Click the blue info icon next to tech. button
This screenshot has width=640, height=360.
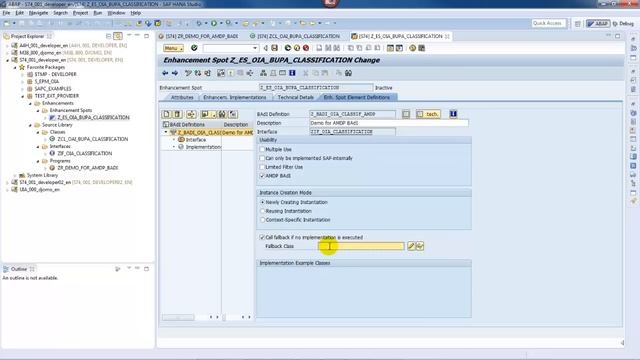tap(453, 114)
